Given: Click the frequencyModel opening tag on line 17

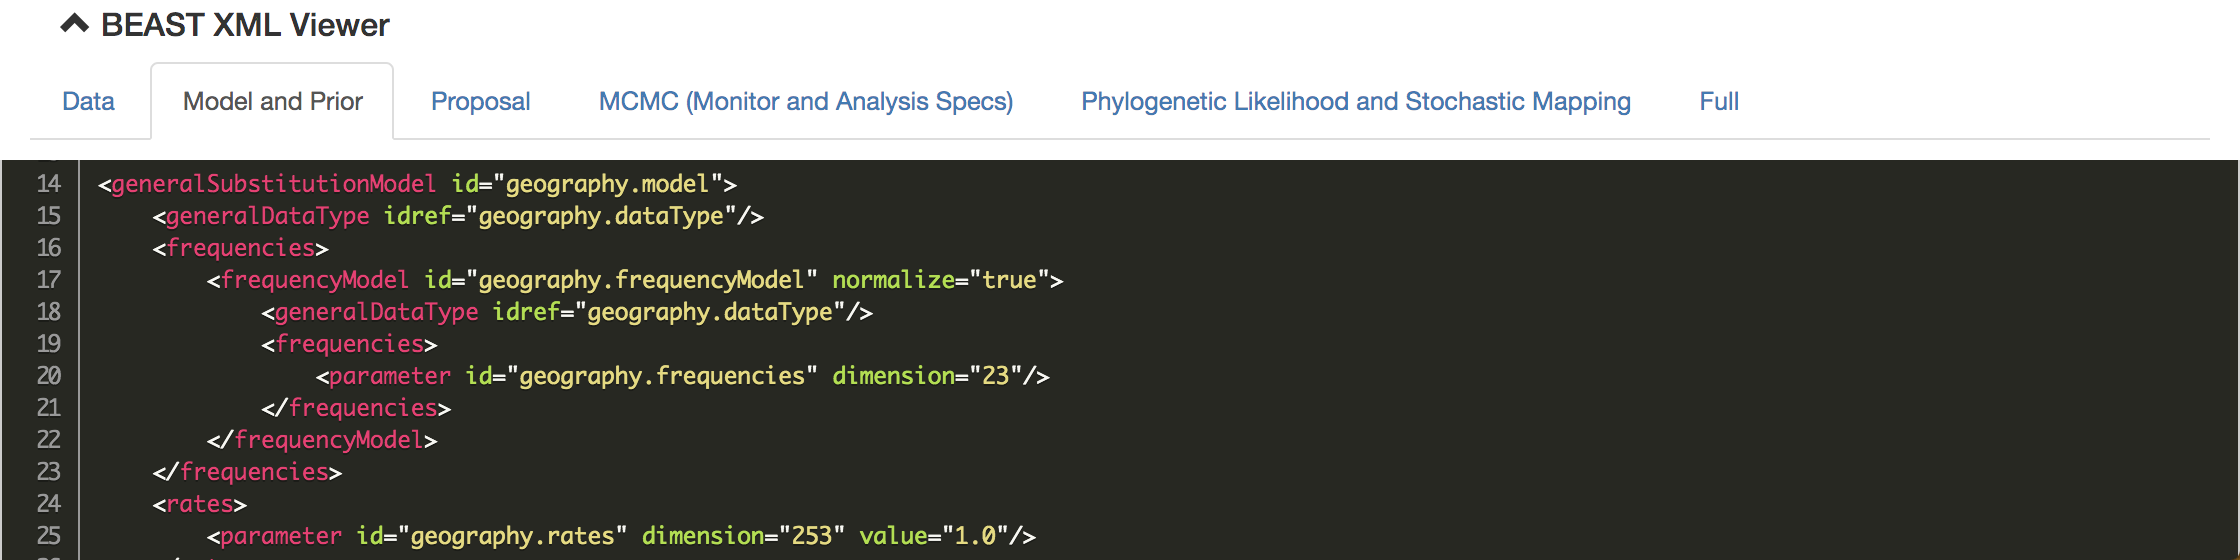Looking at the screenshot, I should (x=314, y=280).
